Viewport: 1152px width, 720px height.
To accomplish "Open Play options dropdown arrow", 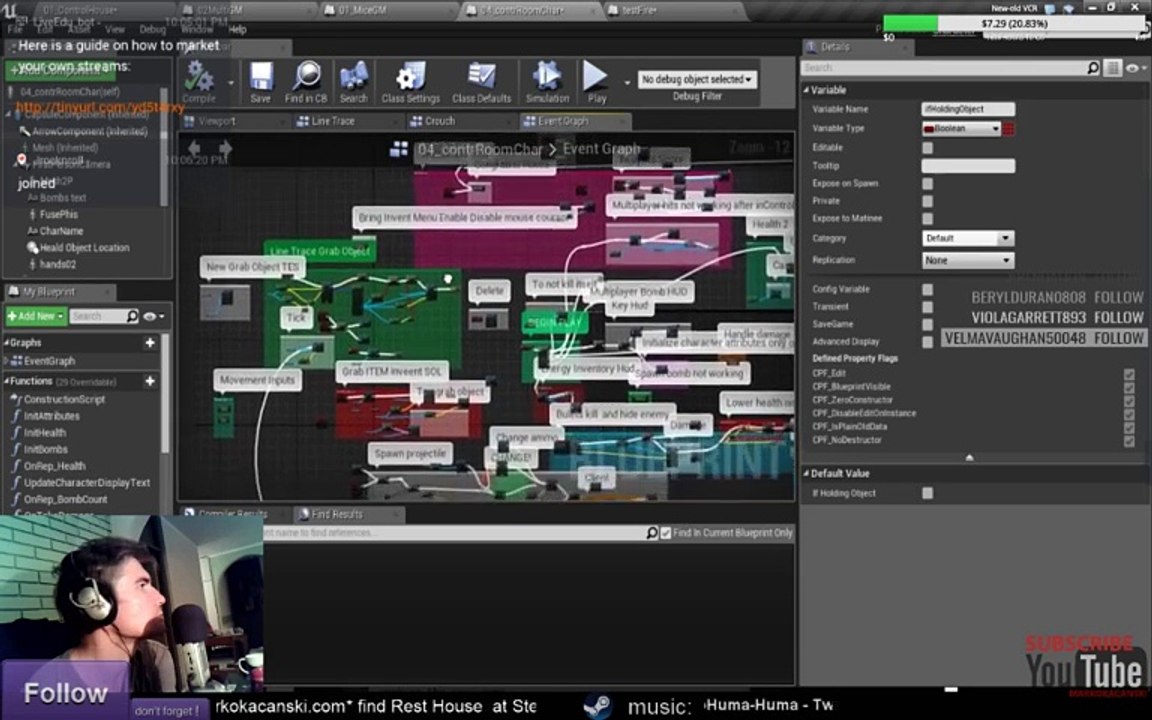I will (x=627, y=82).
